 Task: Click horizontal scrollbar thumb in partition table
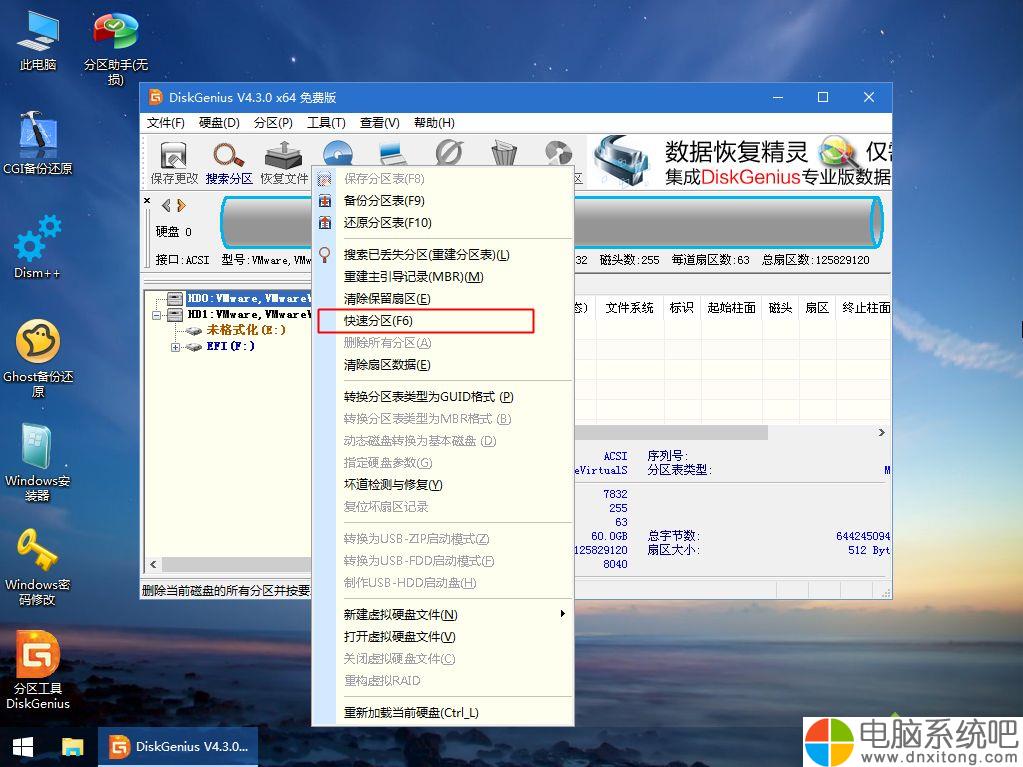point(671,432)
